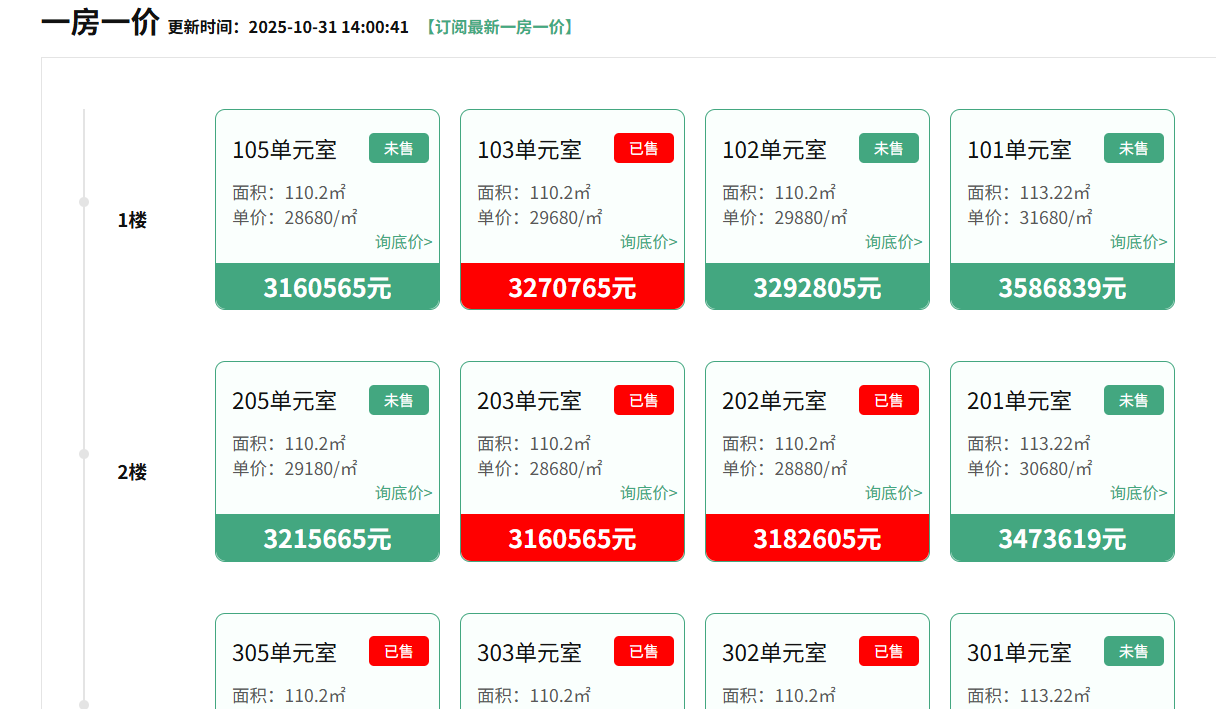Screen dimensions: 1216x709
Task: Select the 未售 badge on unit 301
Action: pos(1134,651)
